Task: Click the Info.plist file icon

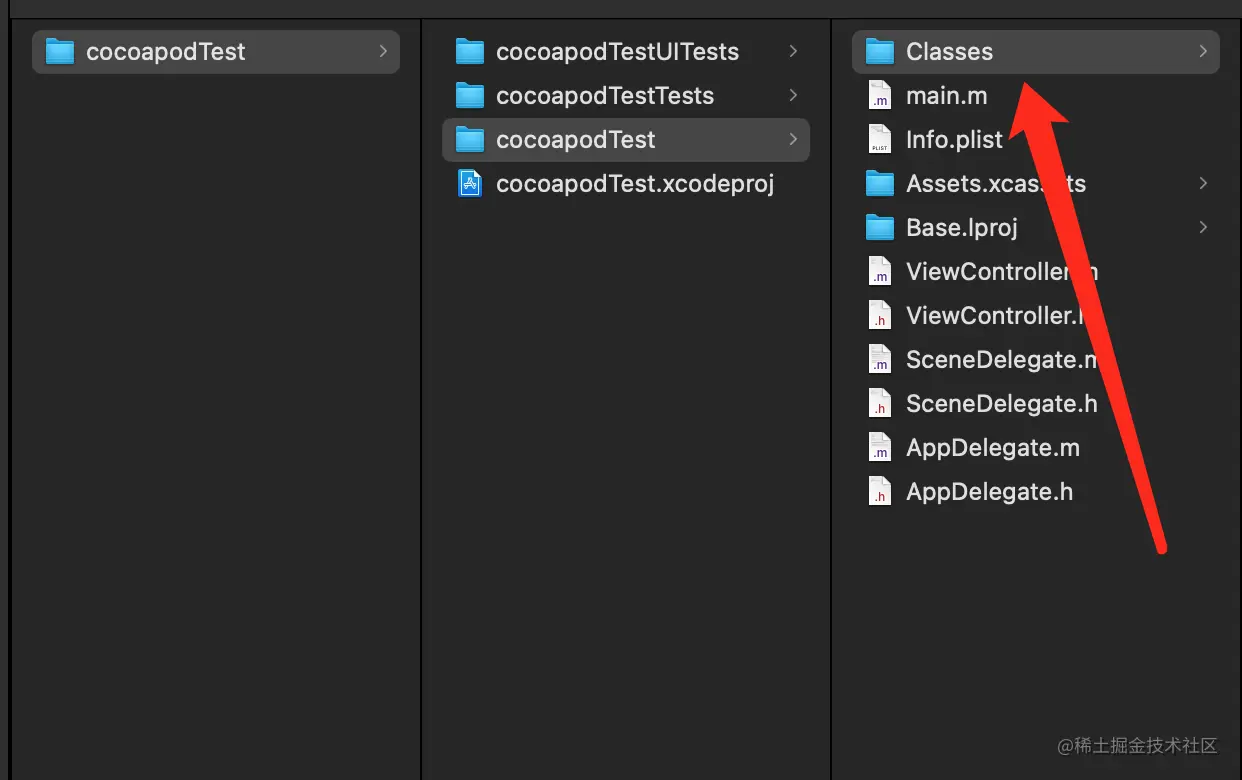Action: pos(879,140)
